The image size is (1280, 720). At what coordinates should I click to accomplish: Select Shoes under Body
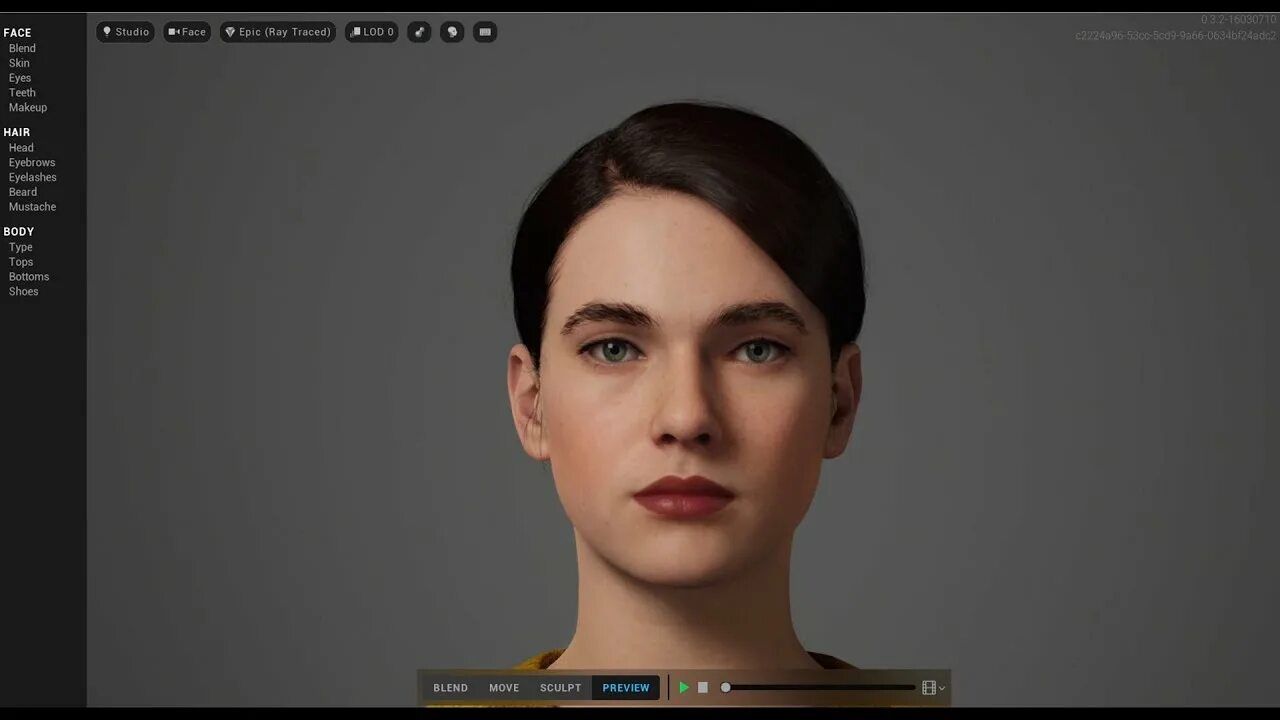[x=23, y=292]
